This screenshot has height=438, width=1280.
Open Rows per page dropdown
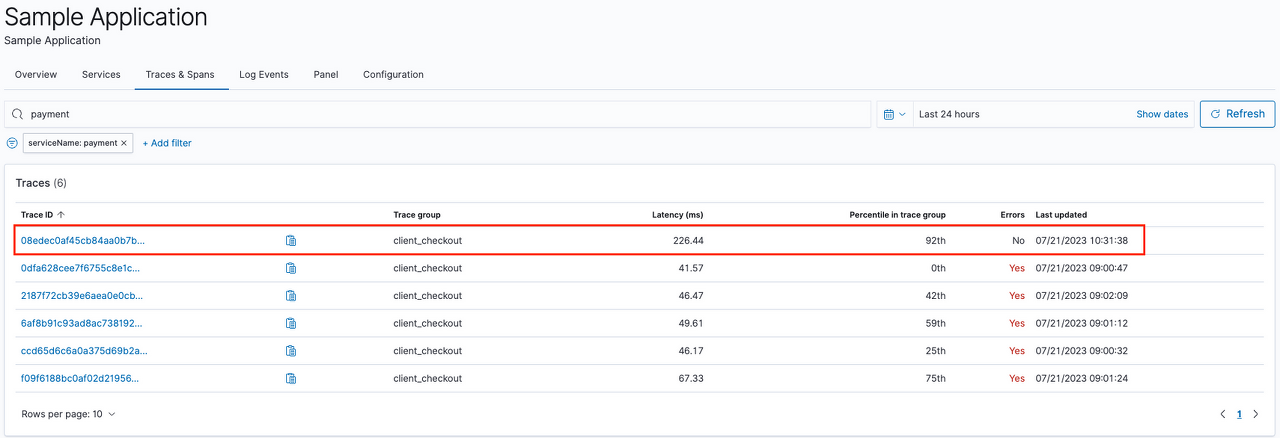click(68, 414)
